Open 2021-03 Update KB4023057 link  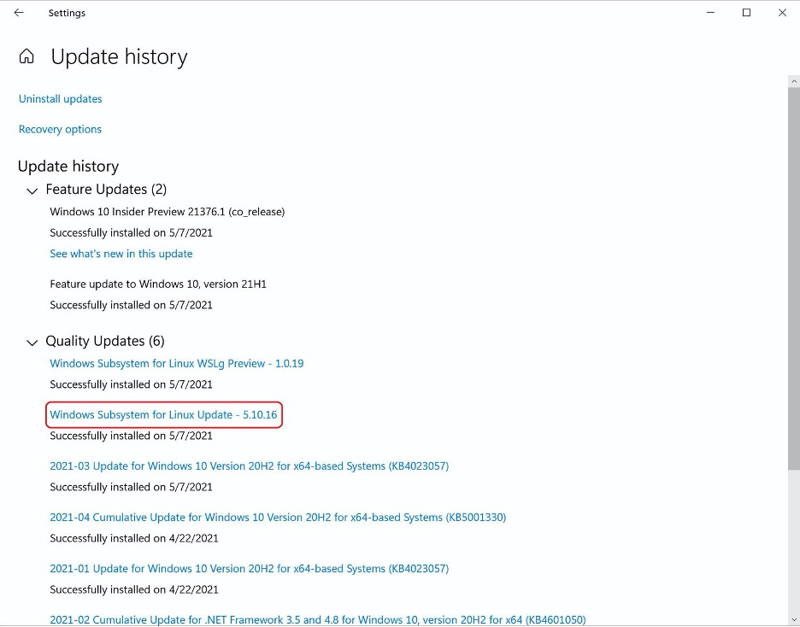click(249, 466)
